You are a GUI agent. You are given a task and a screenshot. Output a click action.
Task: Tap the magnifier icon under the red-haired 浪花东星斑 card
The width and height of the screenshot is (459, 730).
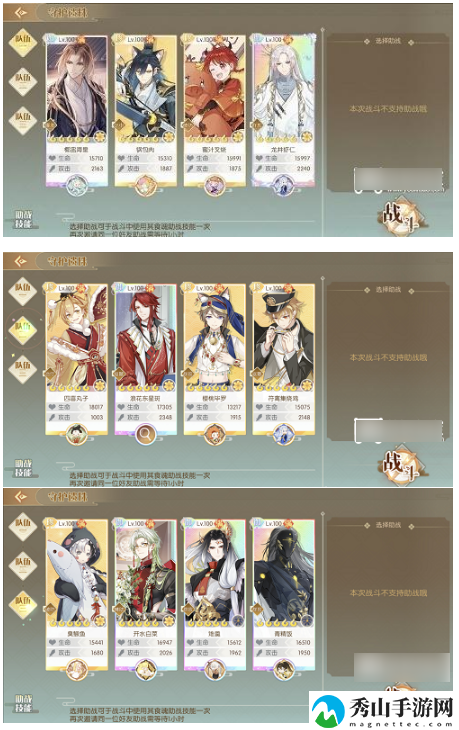[145, 434]
